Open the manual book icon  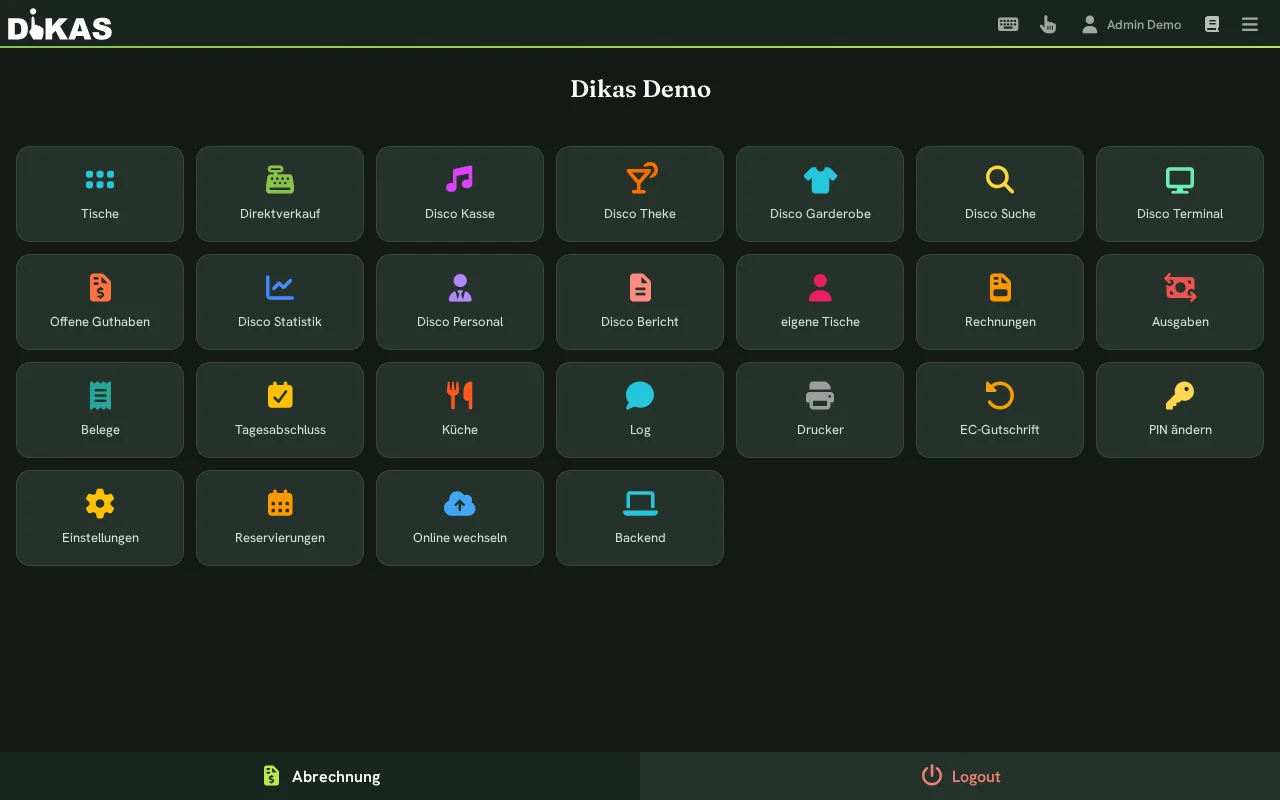click(x=1212, y=24)
